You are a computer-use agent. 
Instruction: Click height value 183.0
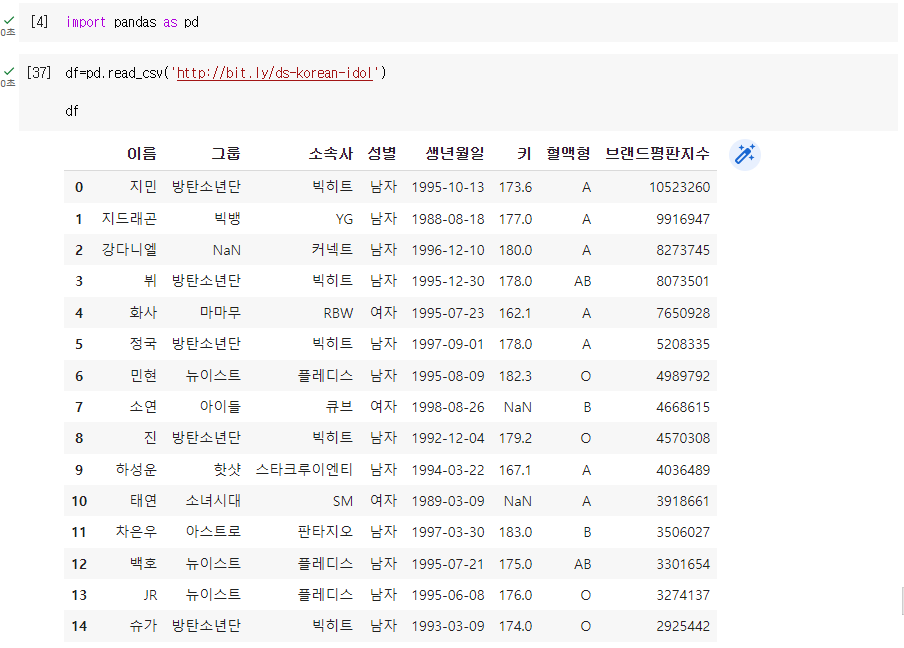pos(515,532)
